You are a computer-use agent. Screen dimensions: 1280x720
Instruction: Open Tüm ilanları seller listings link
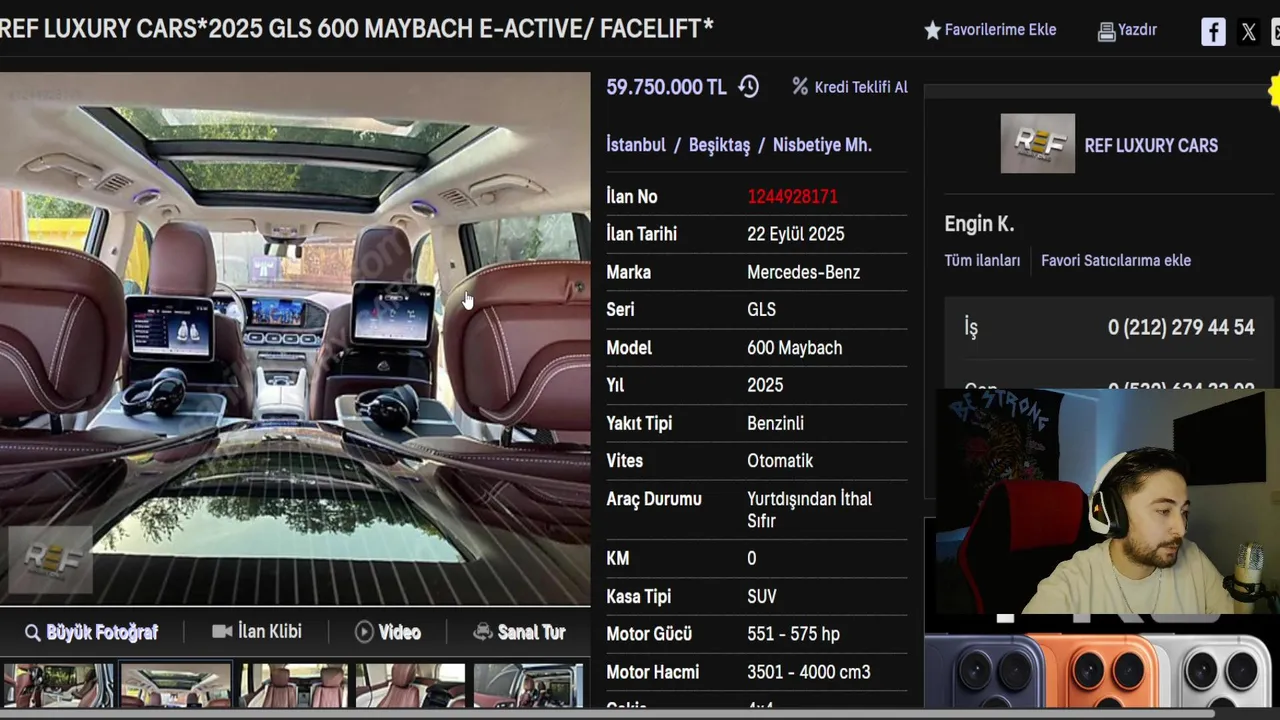(x=982, y=260)
